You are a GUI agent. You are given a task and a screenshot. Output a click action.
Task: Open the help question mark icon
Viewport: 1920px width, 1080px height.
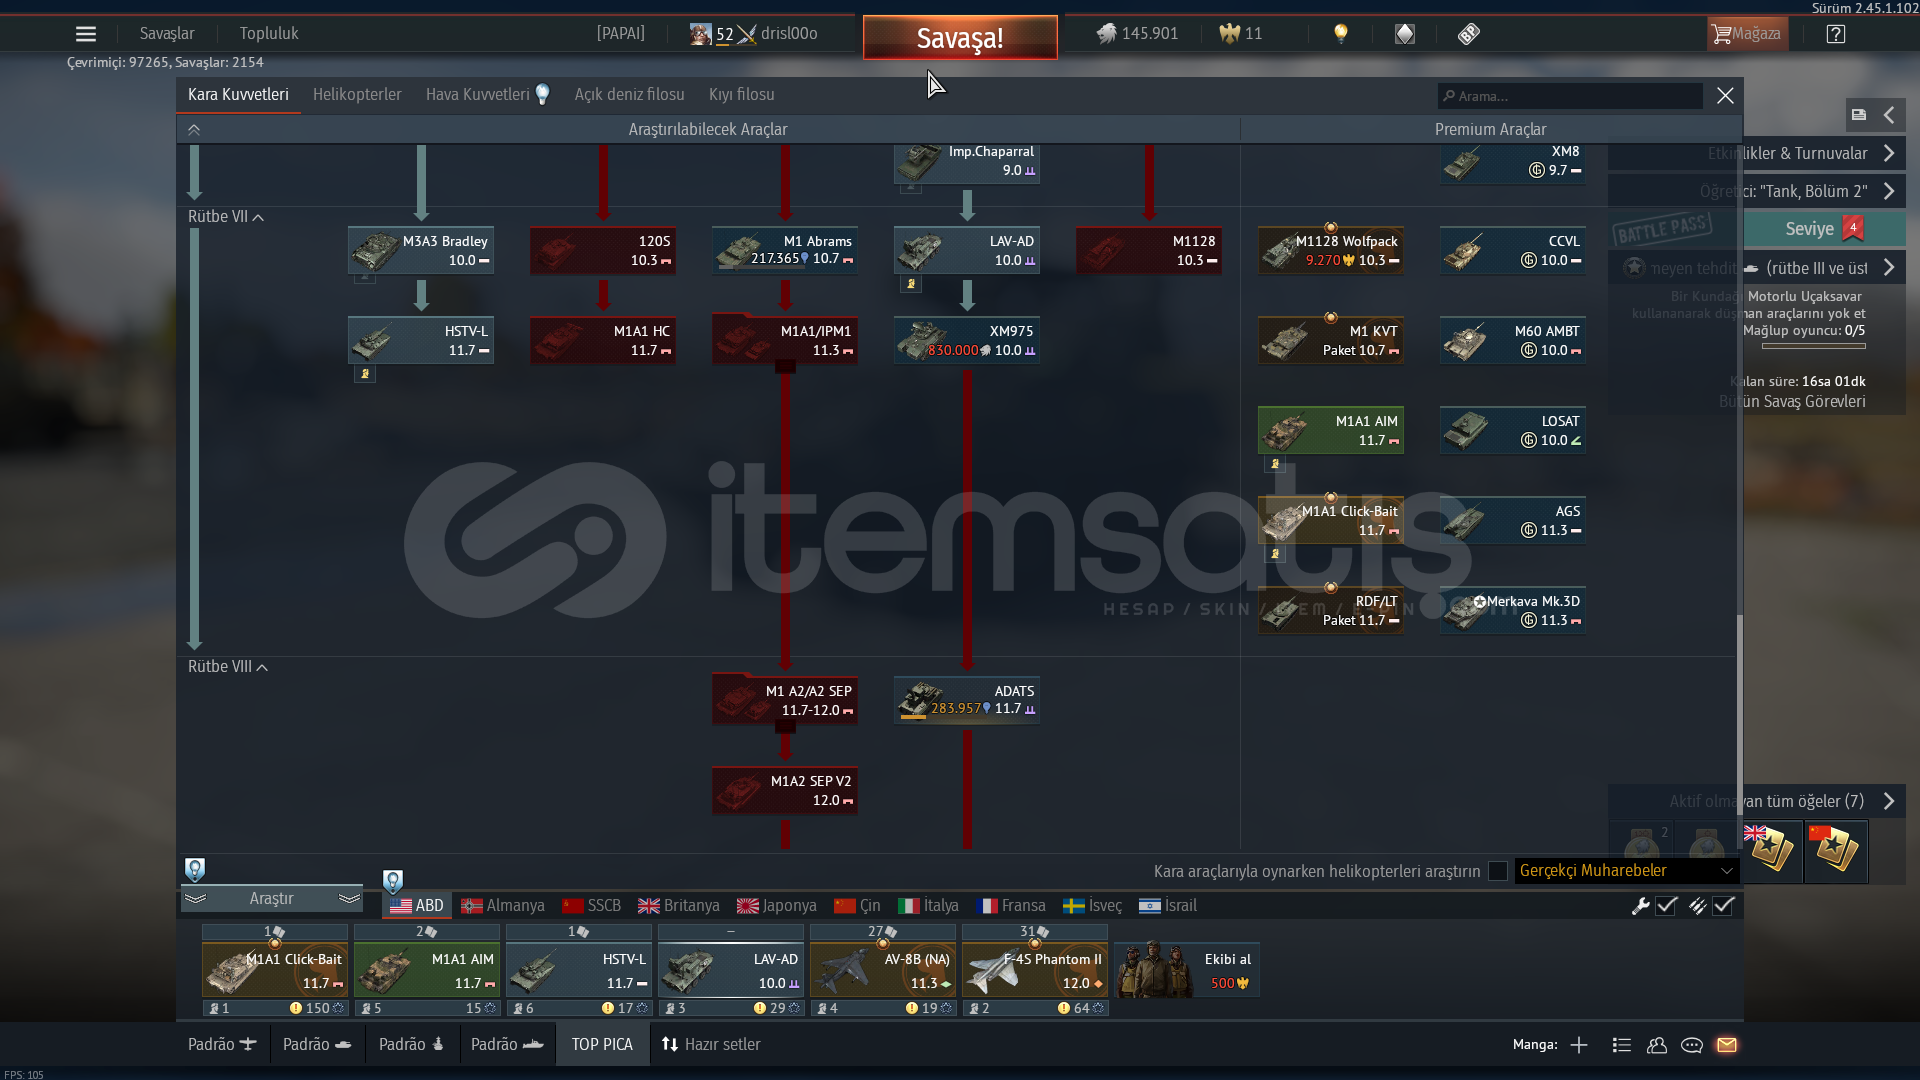click(1835, 34)
